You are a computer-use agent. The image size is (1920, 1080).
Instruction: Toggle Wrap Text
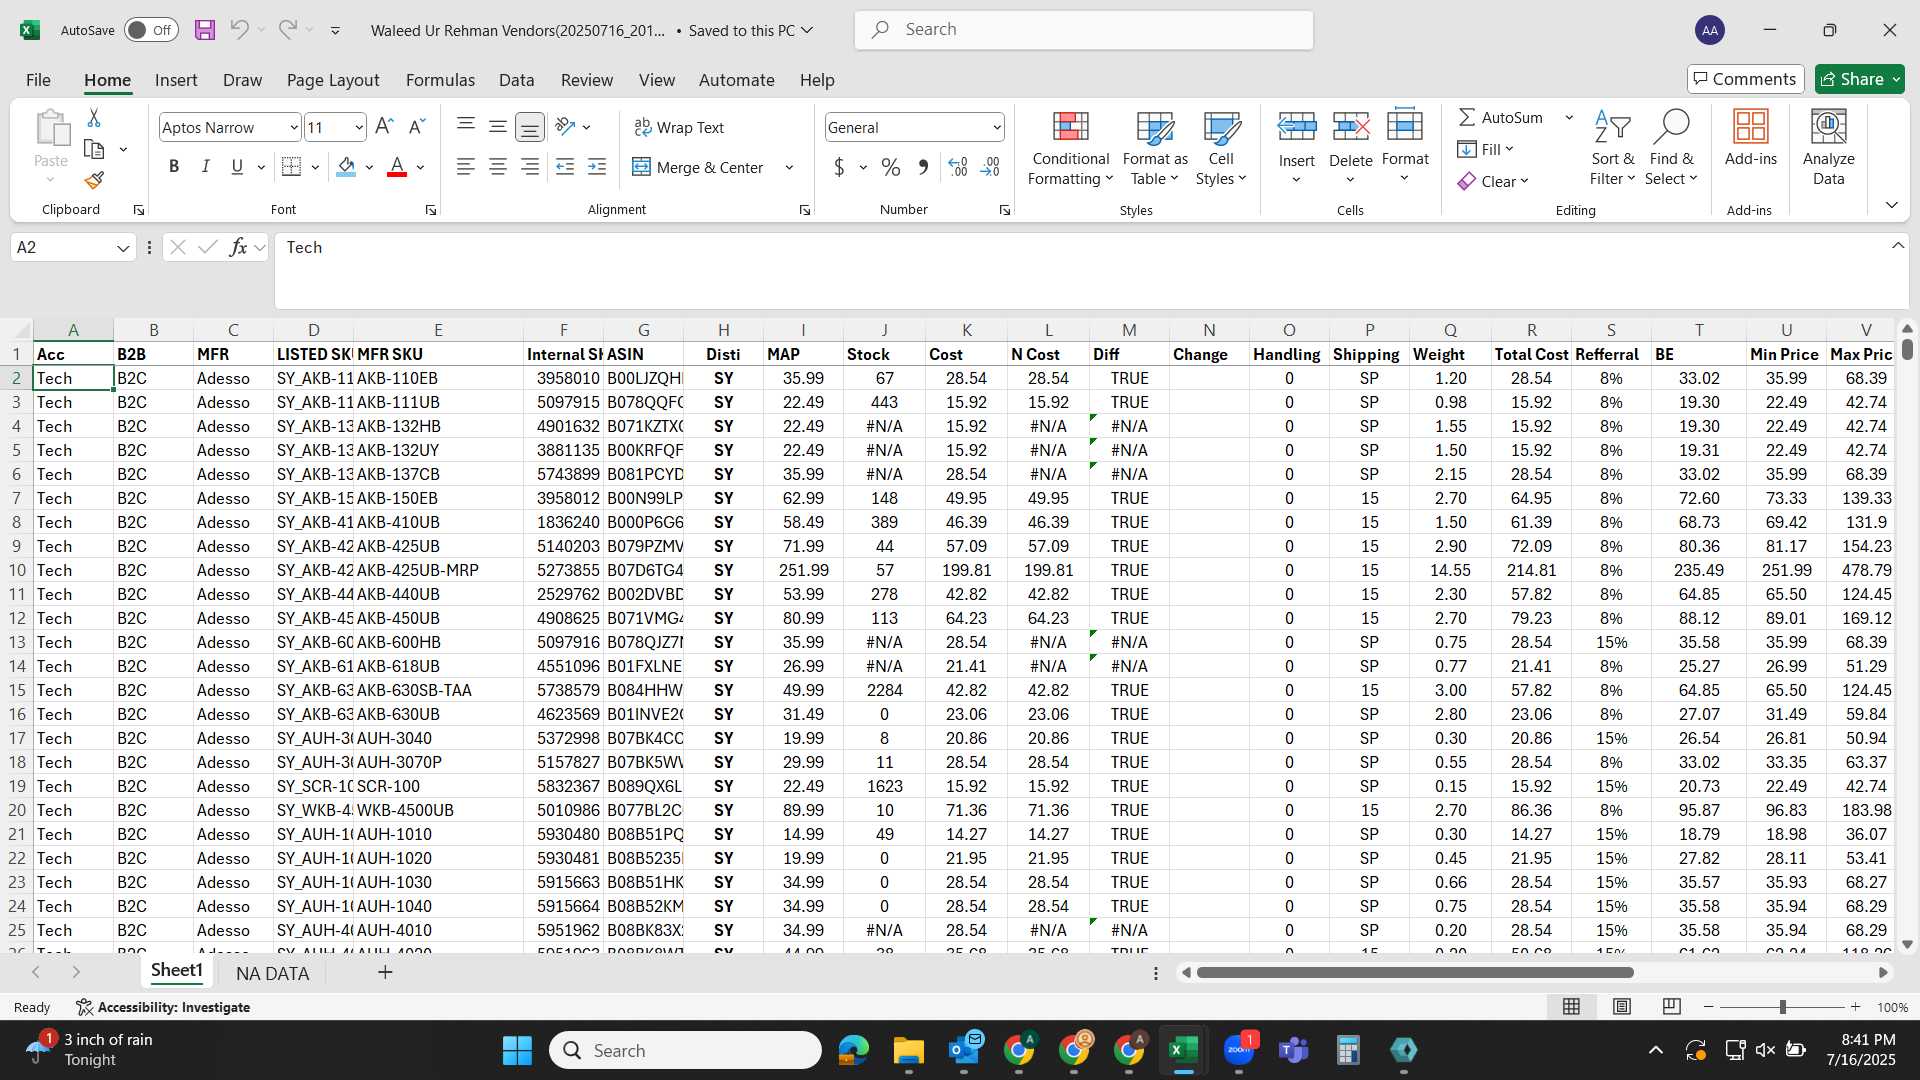tap(679, 127)
